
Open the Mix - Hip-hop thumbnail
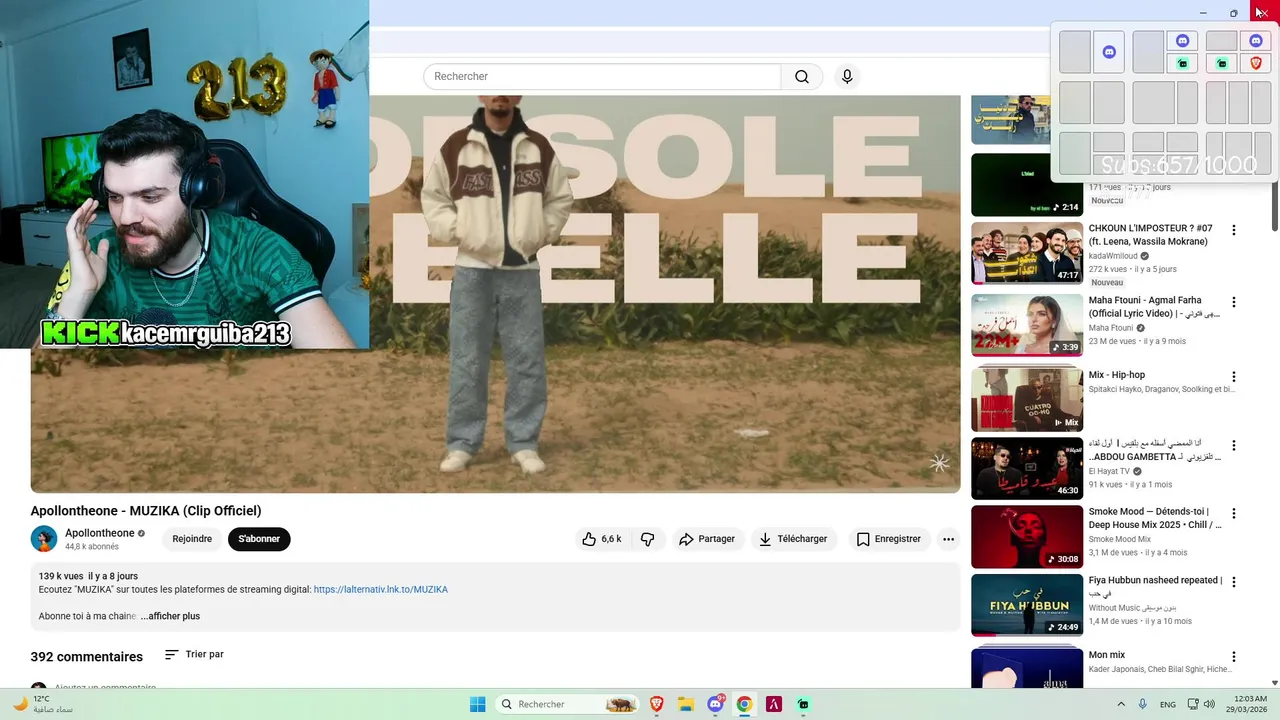[x=1027, y=400]
